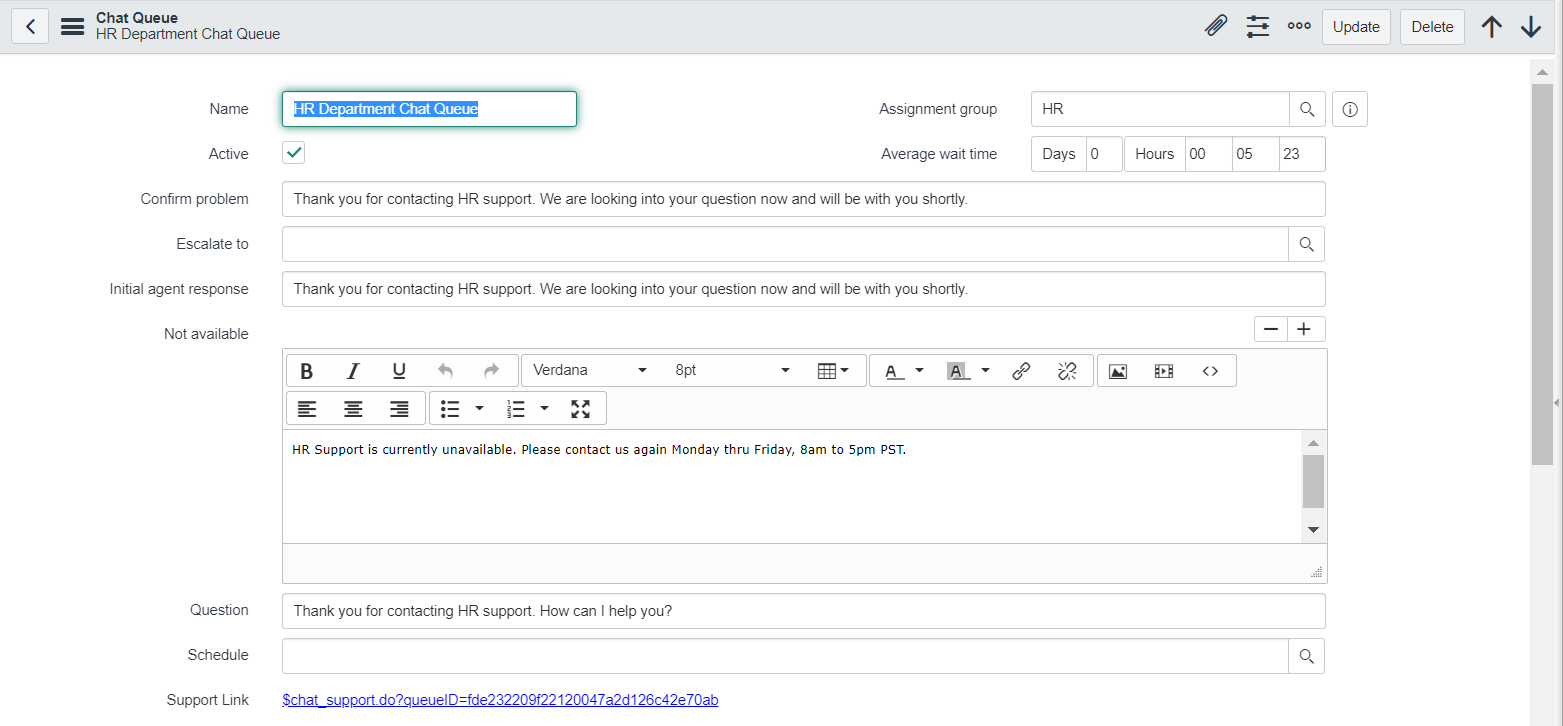Image resolution: width=1563 pixels, height=726 pixels.
Task: Align text left in the editor
Action: (x=307, y=409)
